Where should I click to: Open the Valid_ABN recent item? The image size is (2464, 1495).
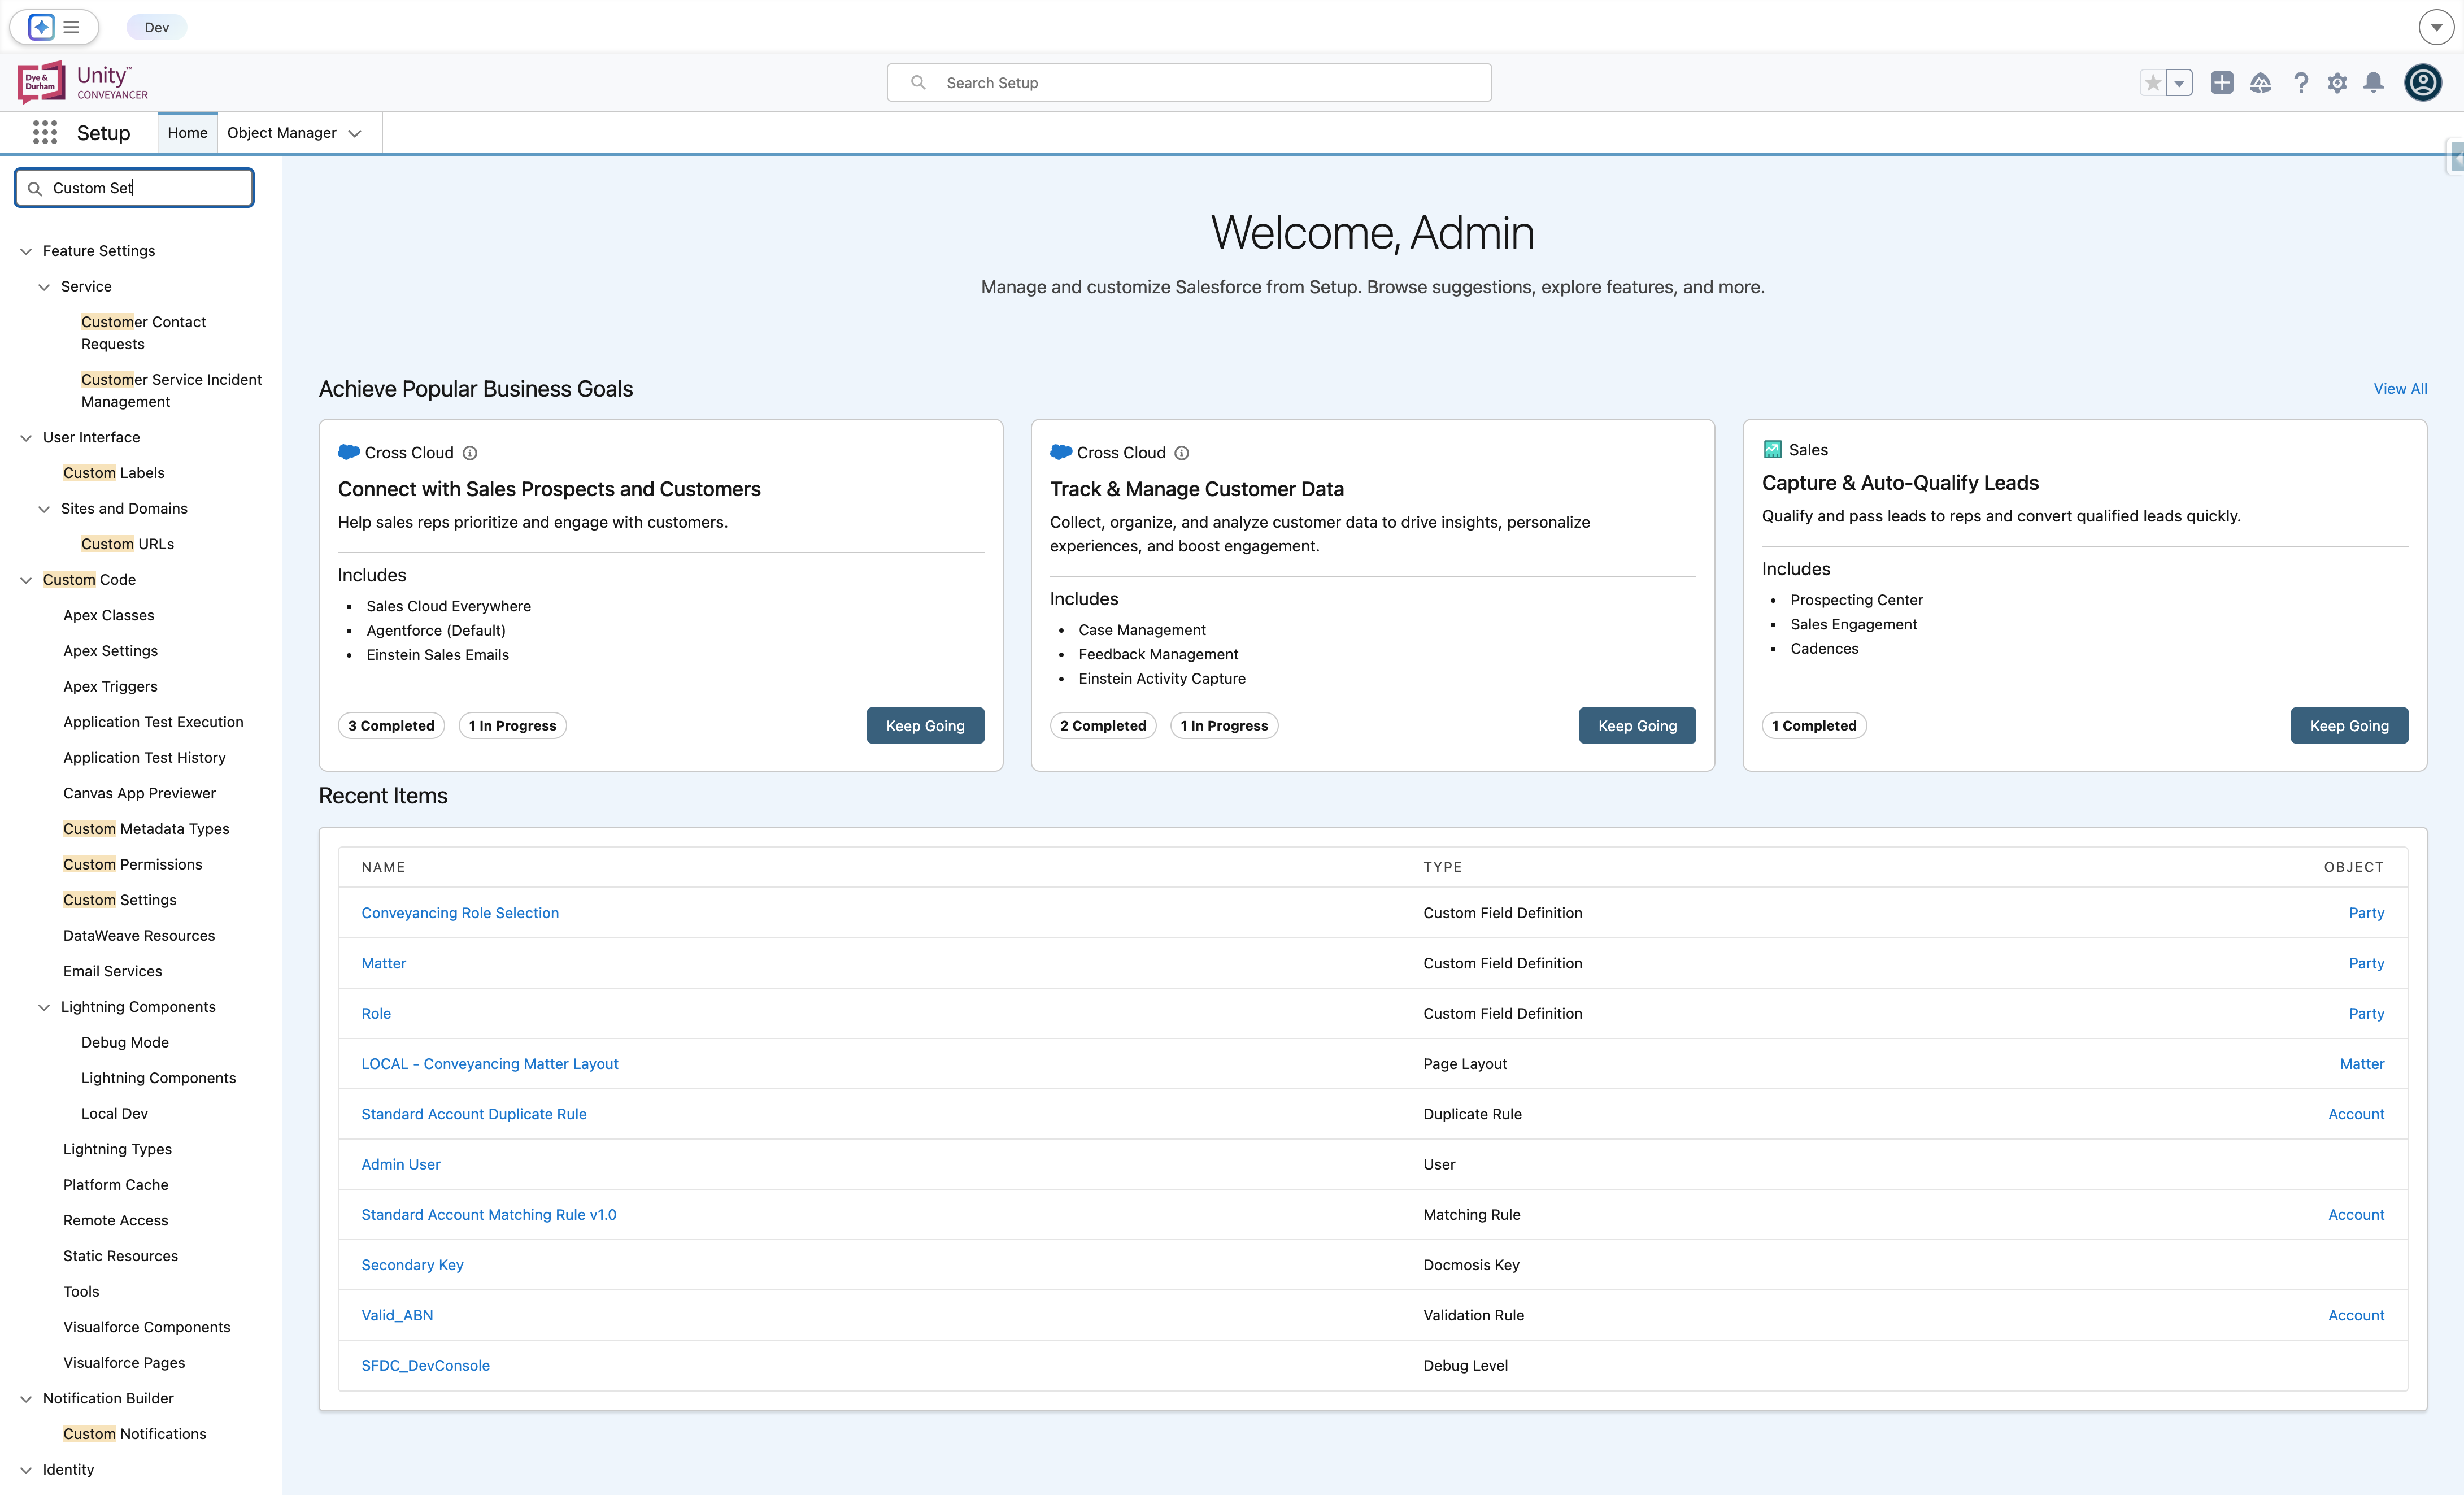397,1315
